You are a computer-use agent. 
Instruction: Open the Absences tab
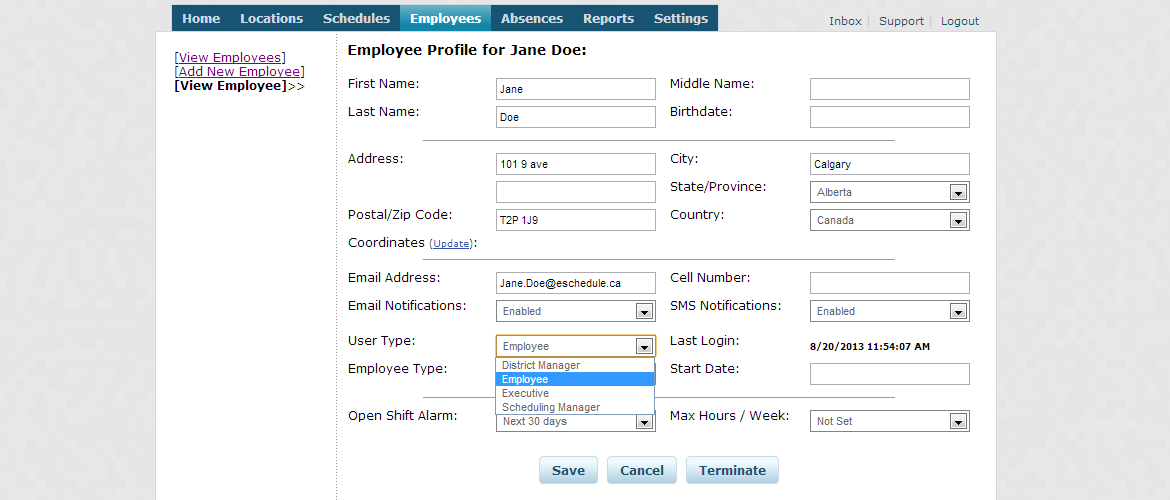click(532, 18)
